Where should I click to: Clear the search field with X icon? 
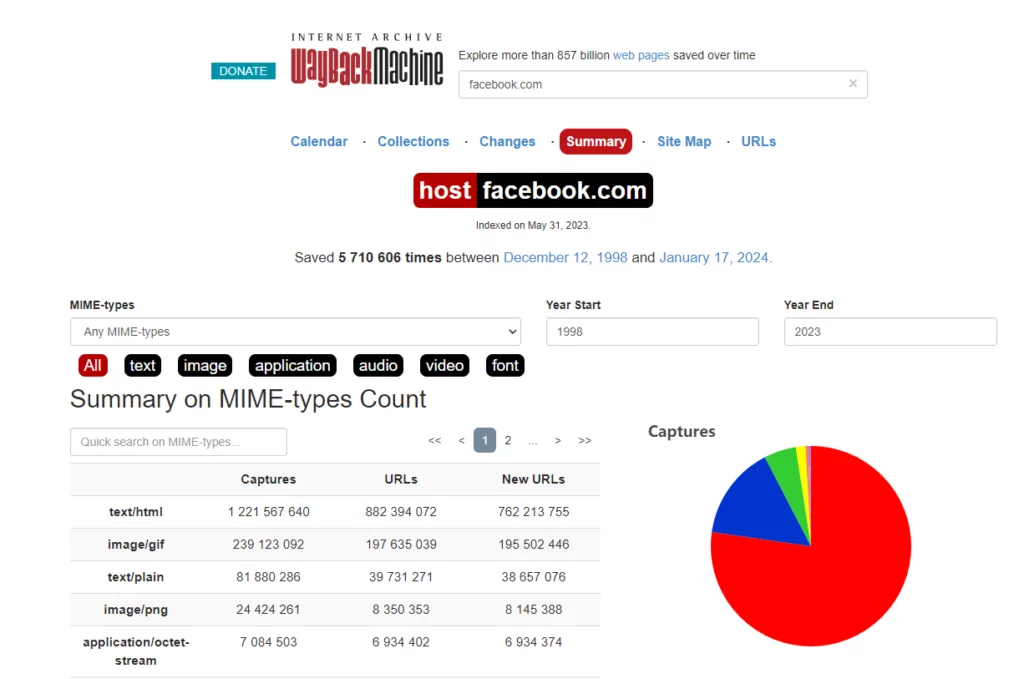coord(852,84)
